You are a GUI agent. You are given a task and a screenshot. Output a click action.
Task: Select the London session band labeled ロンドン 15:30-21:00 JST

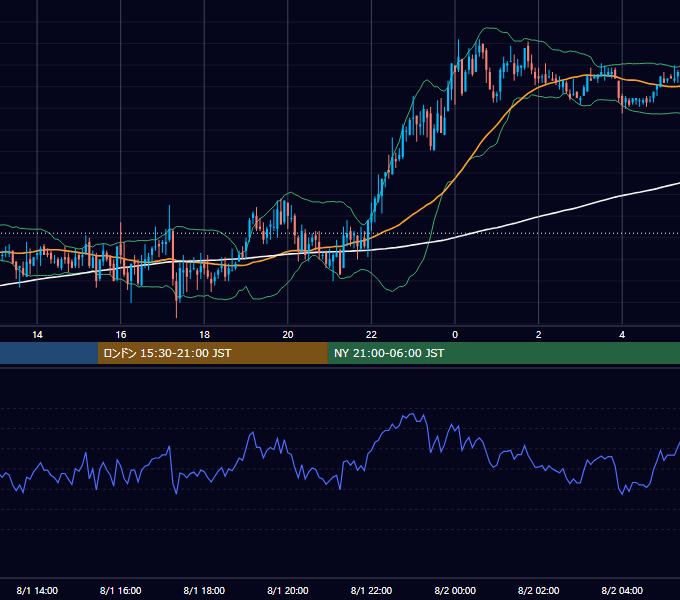212,353
